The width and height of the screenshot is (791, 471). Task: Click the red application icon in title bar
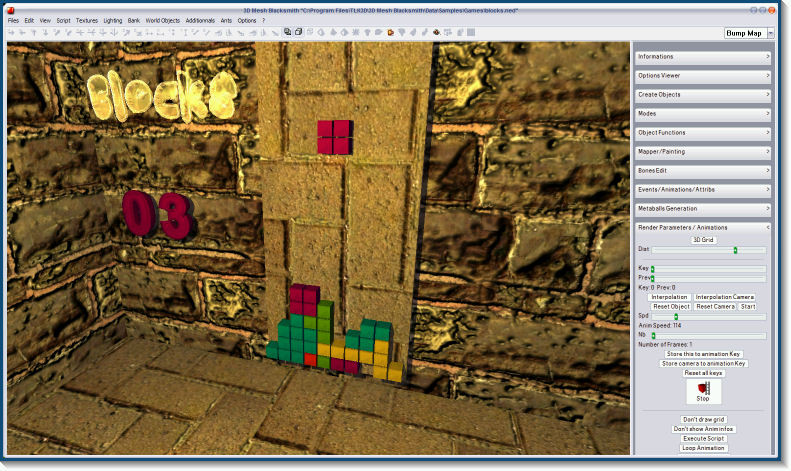[x=12, y=10]
